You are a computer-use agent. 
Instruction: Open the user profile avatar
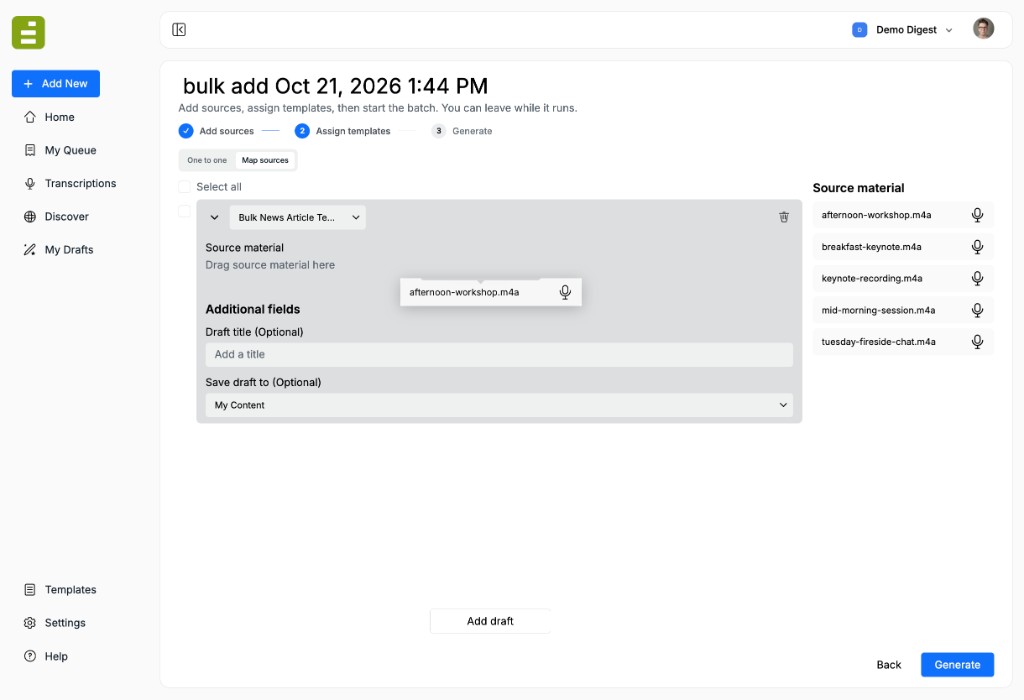point(983,29)
